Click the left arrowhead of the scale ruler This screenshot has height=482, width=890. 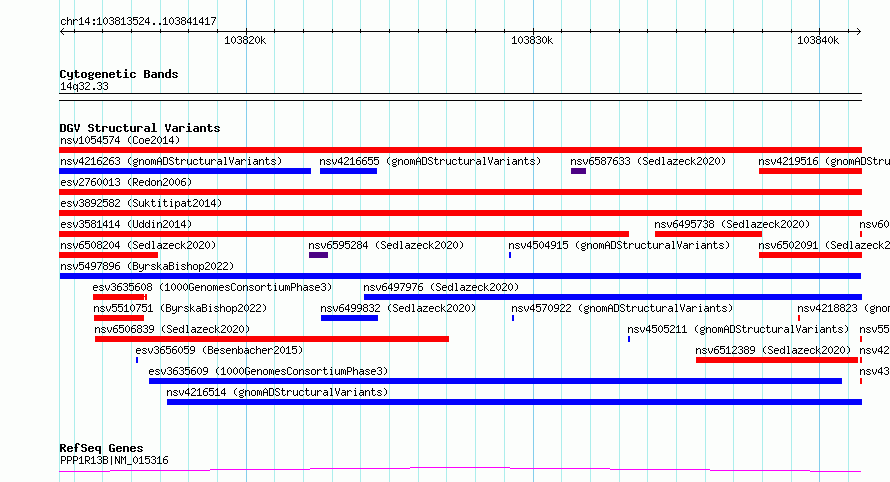click(x=62, y=32)
